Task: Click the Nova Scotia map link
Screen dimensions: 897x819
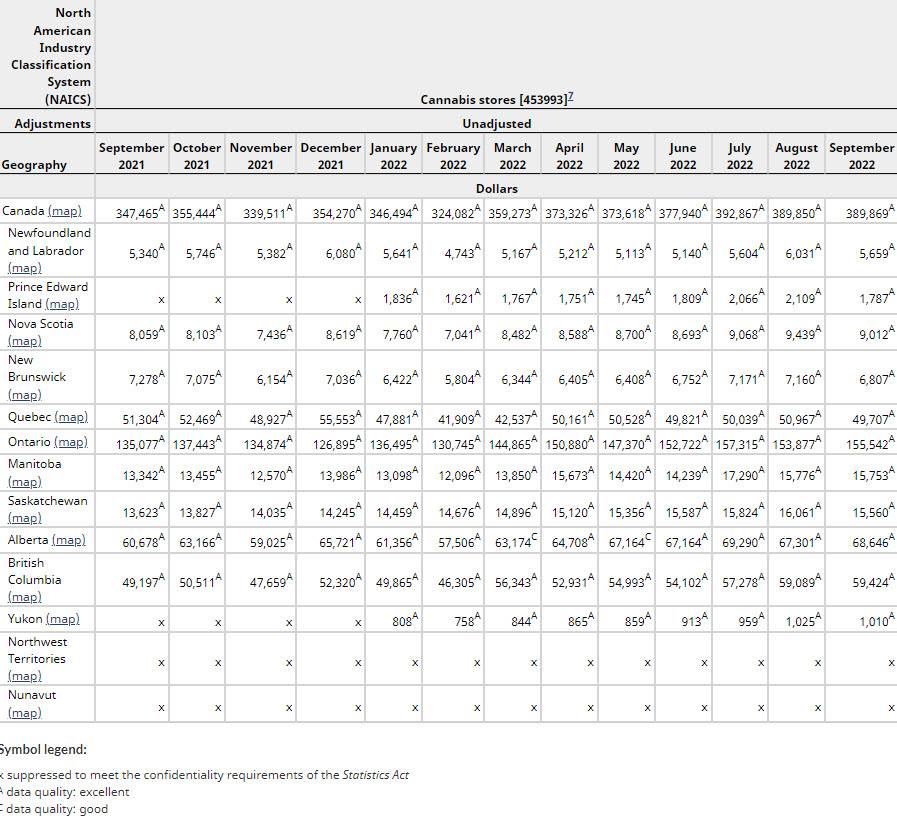Action: 24,341
